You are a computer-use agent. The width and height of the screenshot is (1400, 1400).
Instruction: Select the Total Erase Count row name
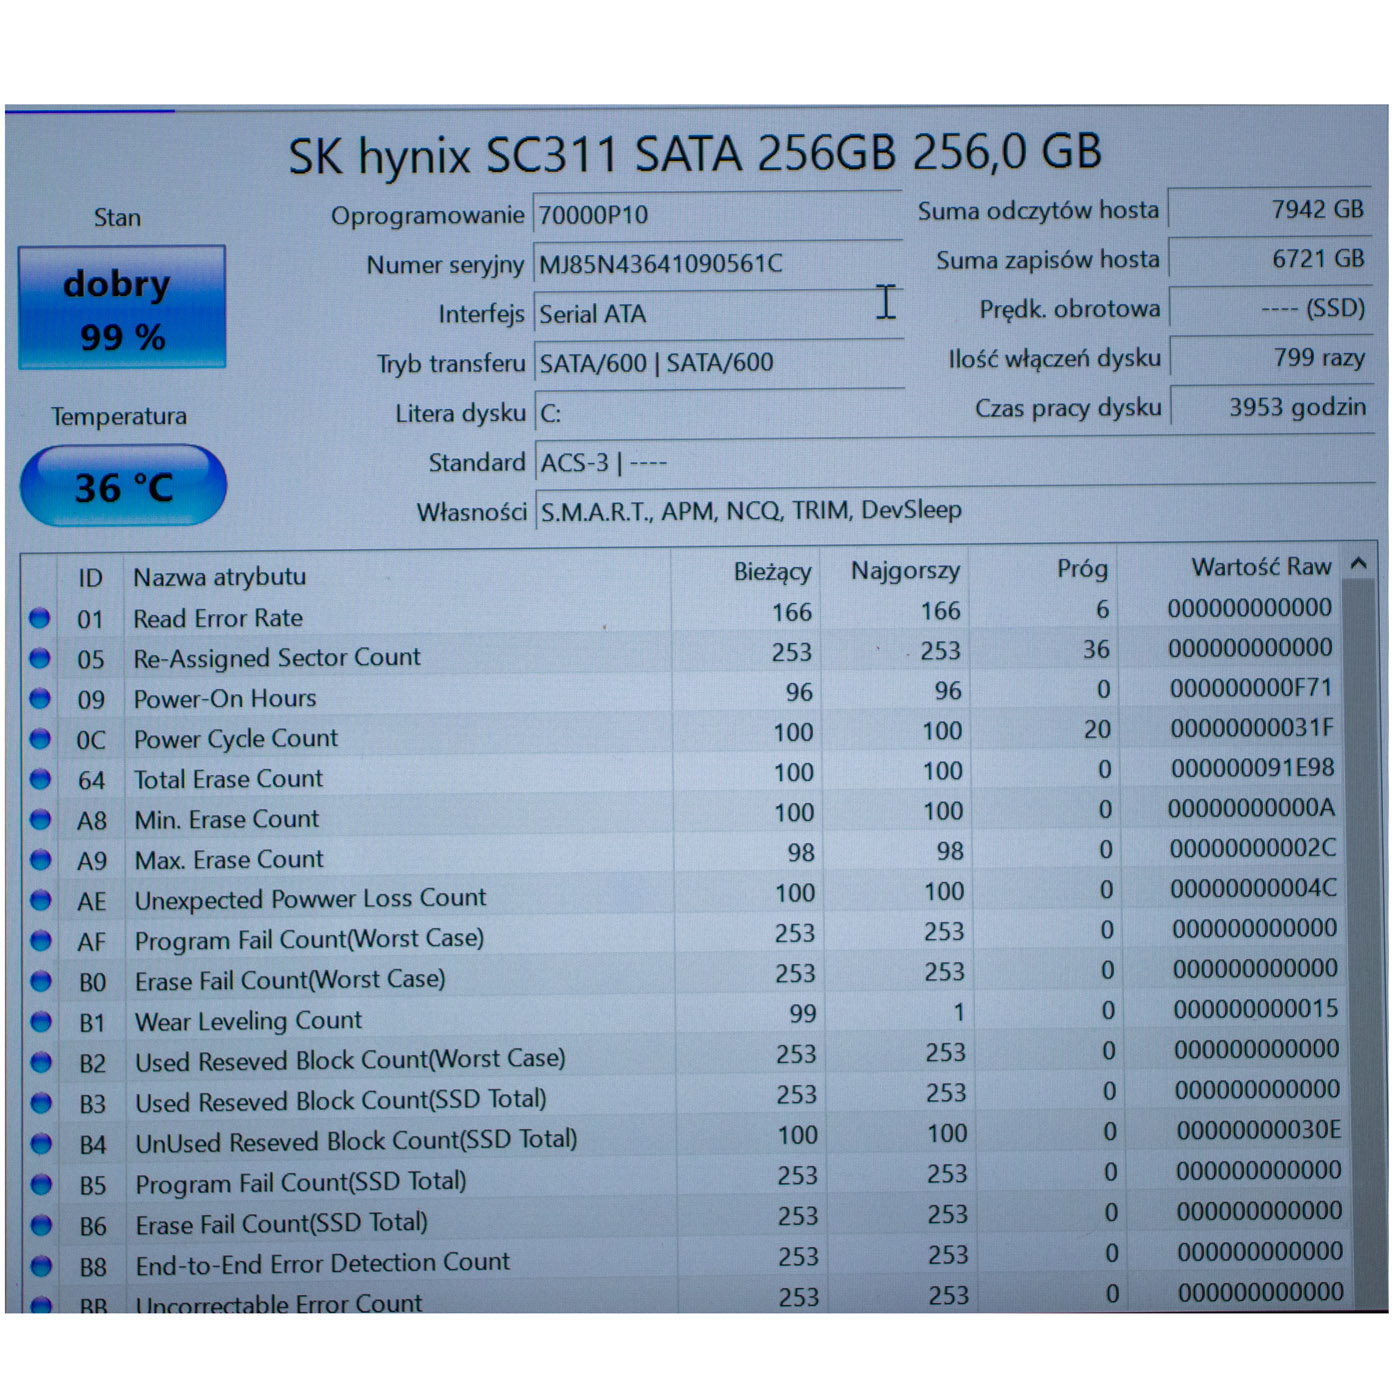point(229,779)
